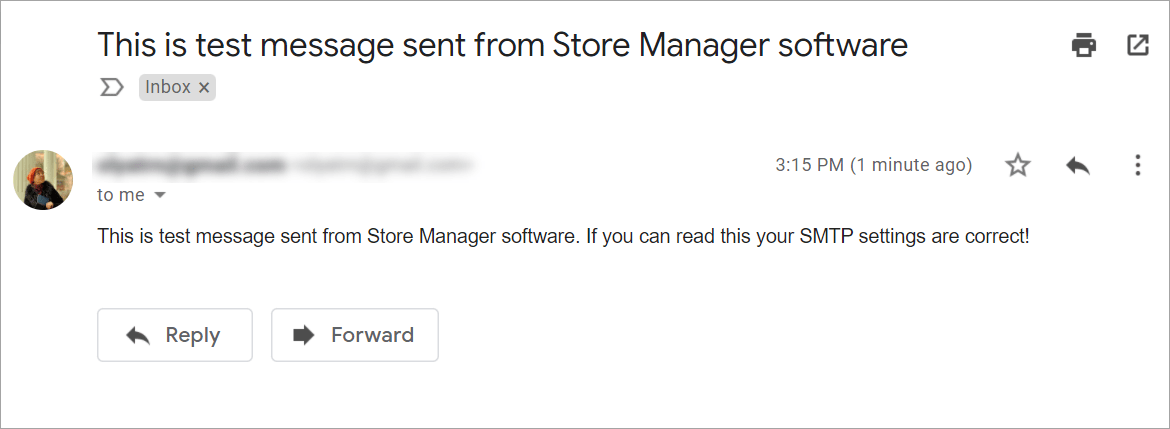Click the Inbox label chip text
The width and height of the screenshot is (1170, 429).
click(x=167, y=88)
